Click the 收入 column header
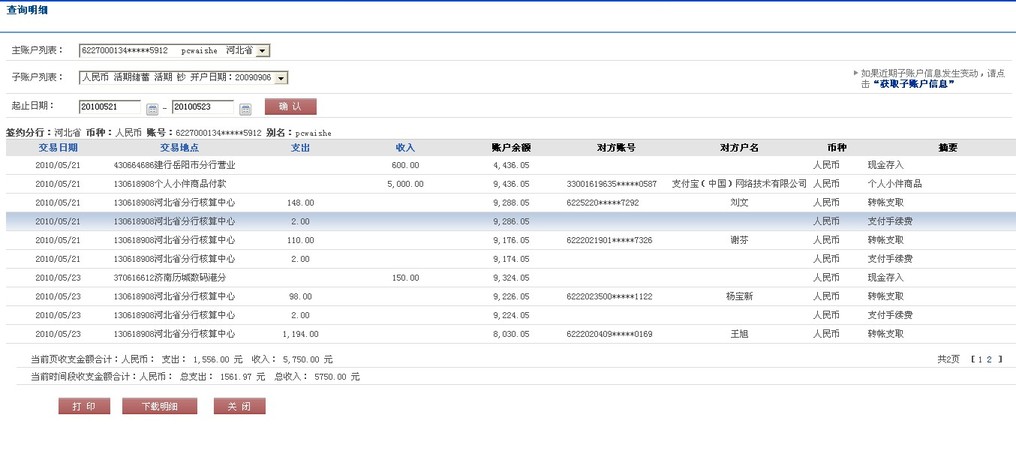Image resolution: width=1016 pixels, height=457 pixels. pos(405,148)
